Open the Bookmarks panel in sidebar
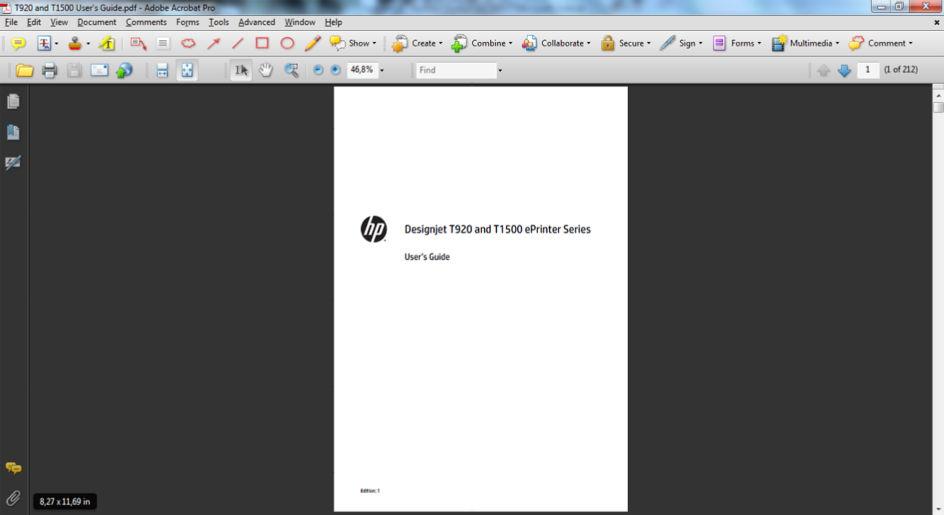 [13, 132]
